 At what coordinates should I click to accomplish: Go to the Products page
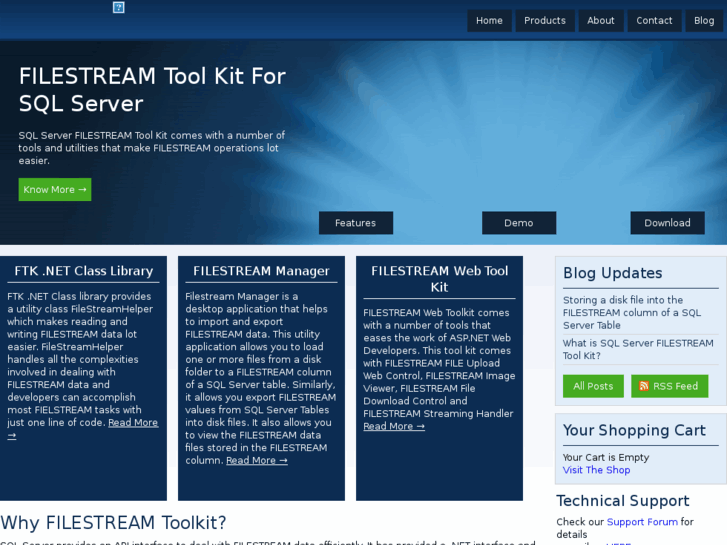pyautogui.click(x=545, y=21)
